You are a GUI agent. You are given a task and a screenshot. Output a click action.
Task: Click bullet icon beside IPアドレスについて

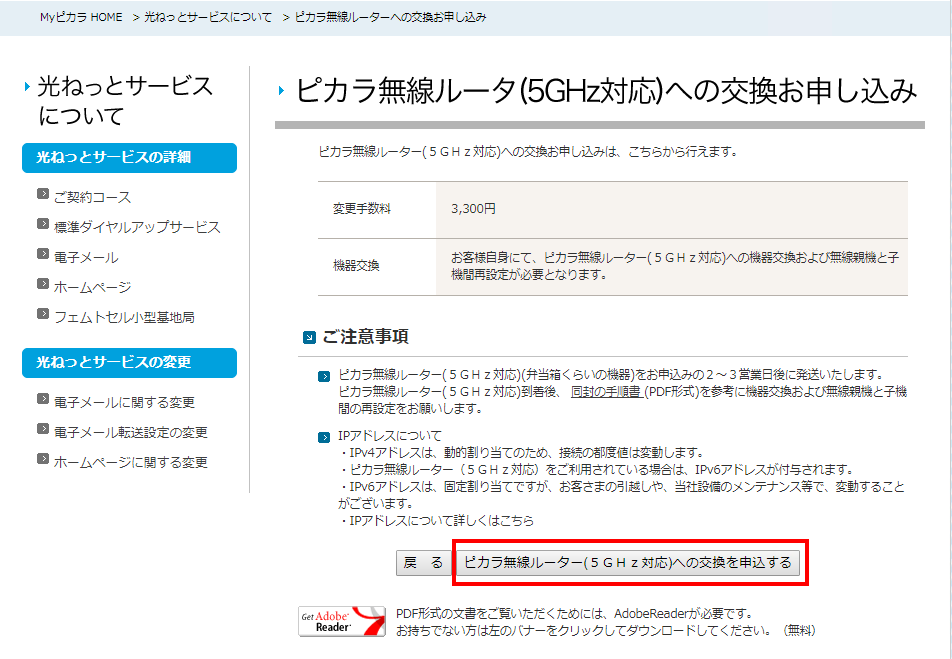324,437
